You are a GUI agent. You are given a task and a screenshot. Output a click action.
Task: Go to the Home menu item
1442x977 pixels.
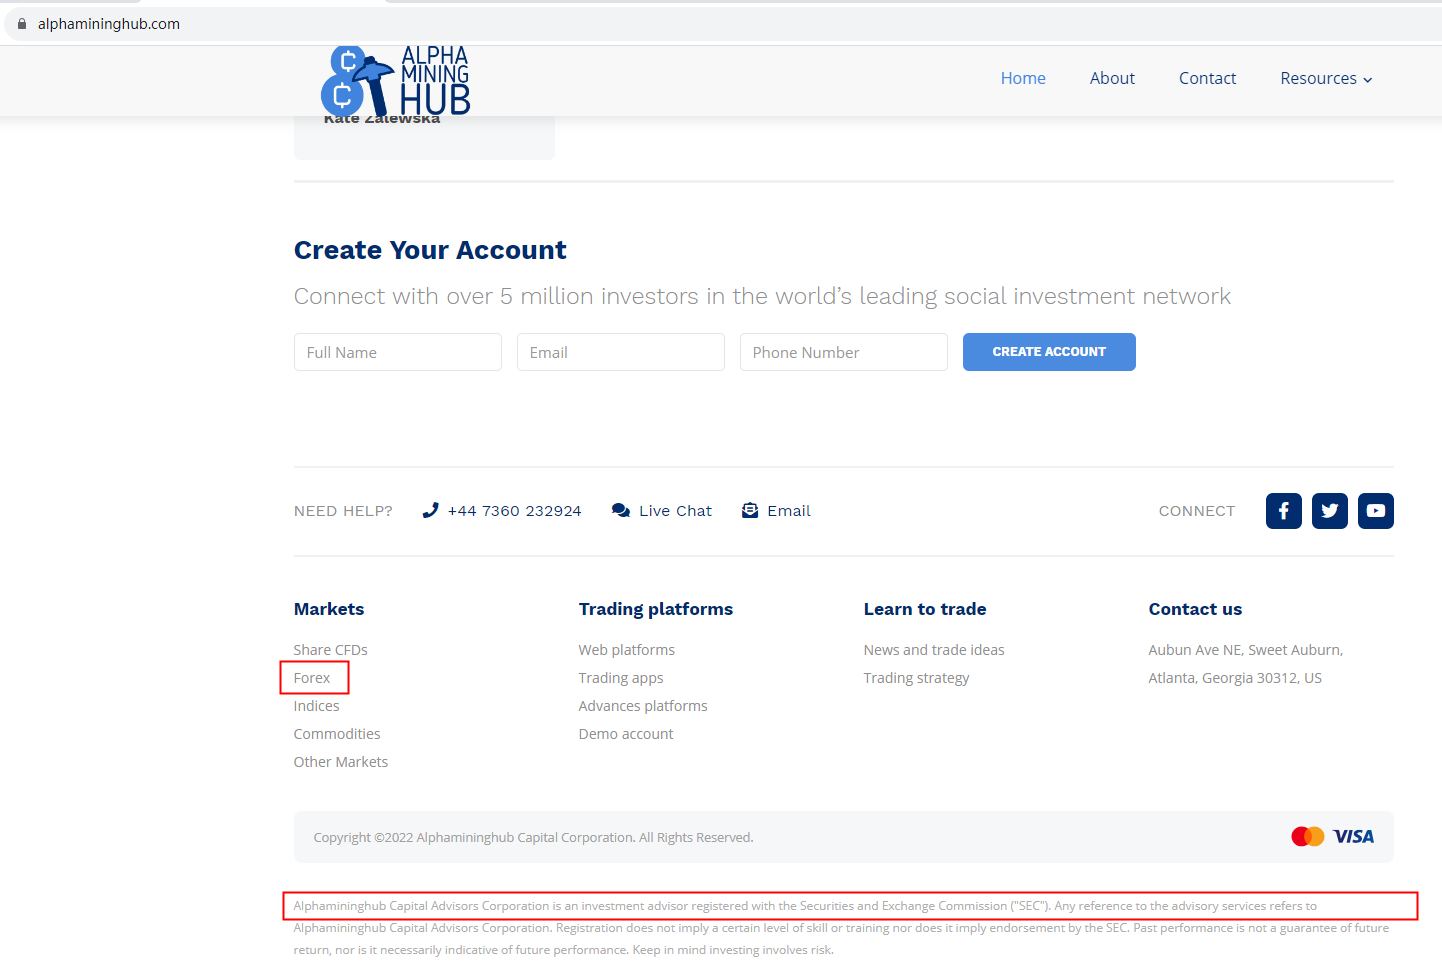(1023, 78)
